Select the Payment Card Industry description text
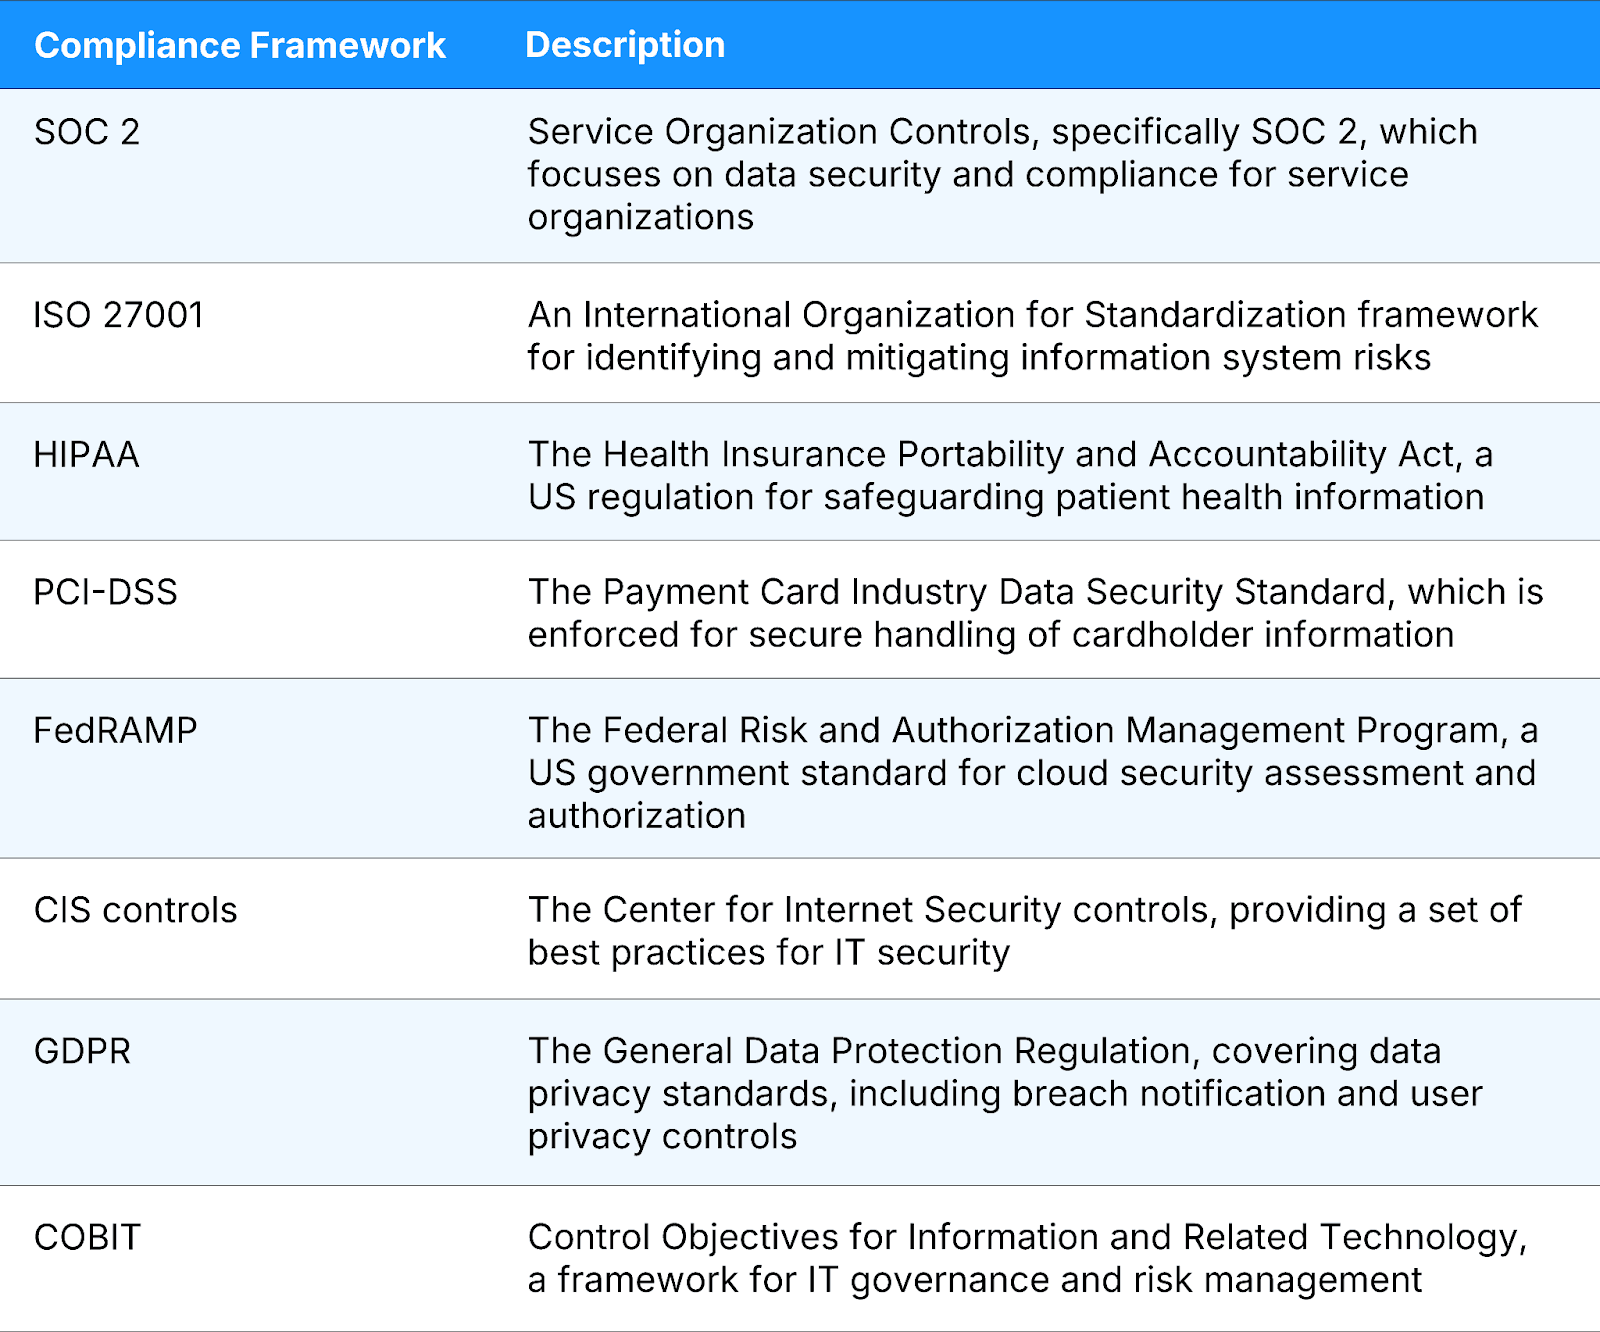 pyautogui.click(x=1035, y=613)
